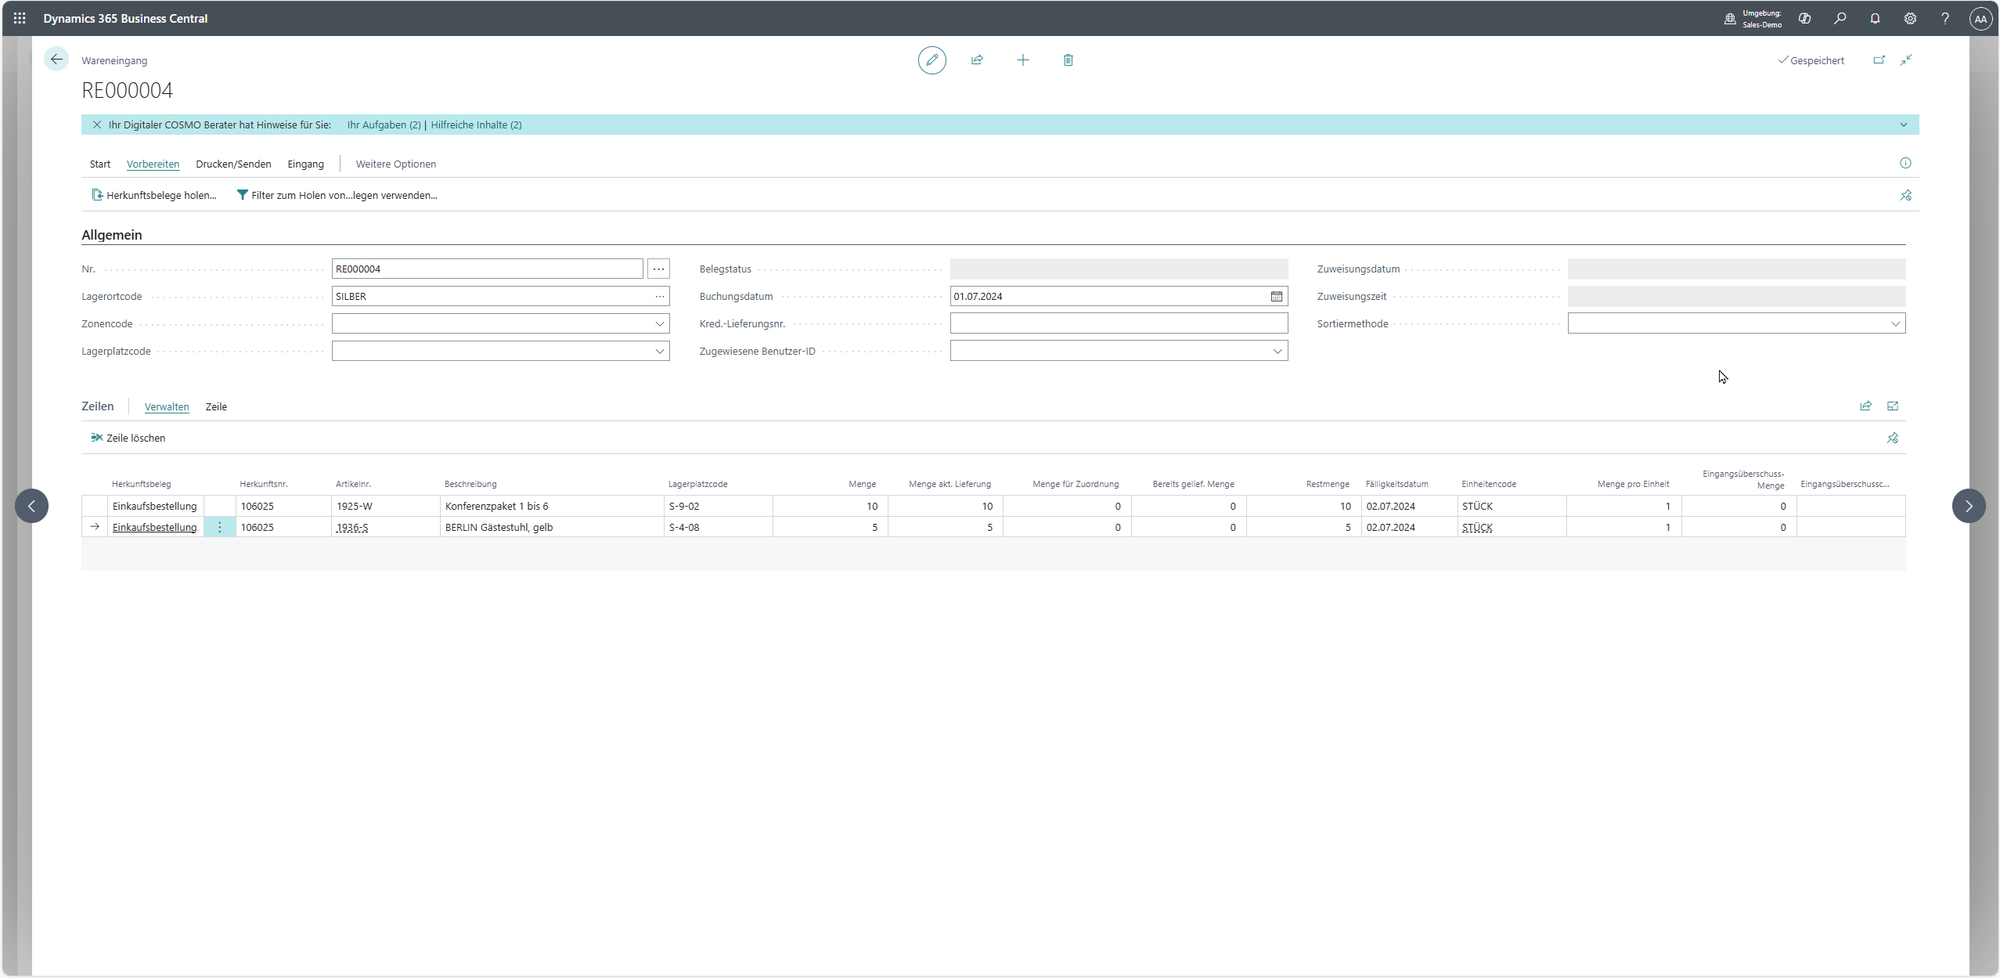This screenshot has width=2000, height=978.
Task: Open the Eingang menu tab
Action: click(x=305, y=164)
